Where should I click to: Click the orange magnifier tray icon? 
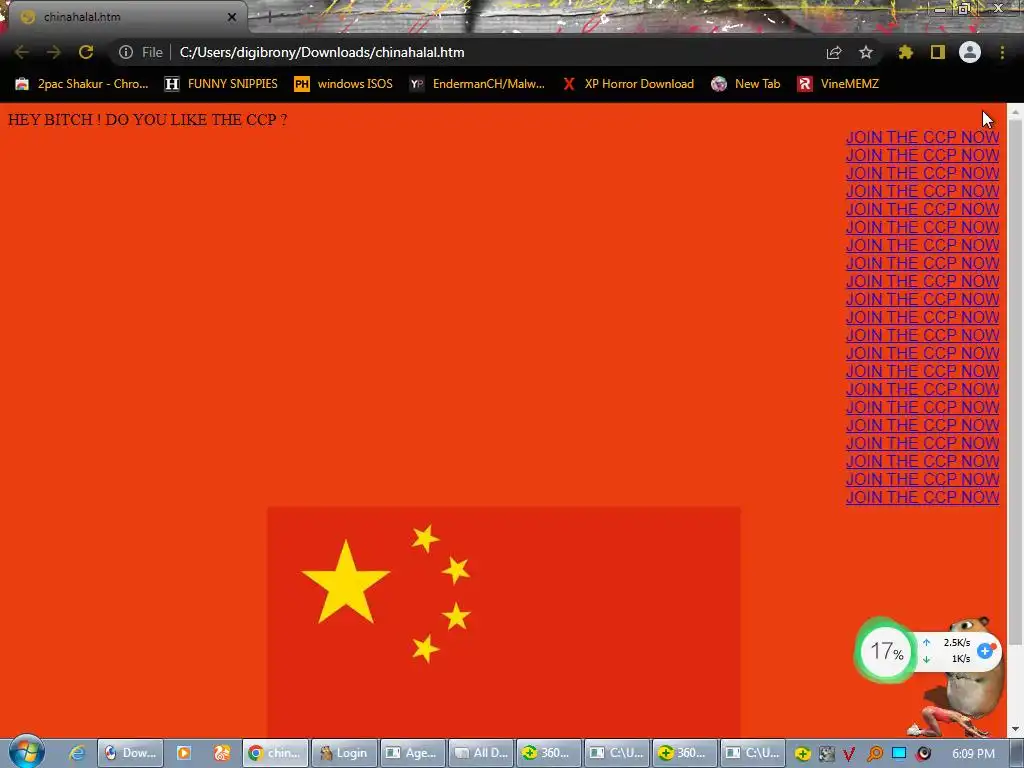click(874, 754)
